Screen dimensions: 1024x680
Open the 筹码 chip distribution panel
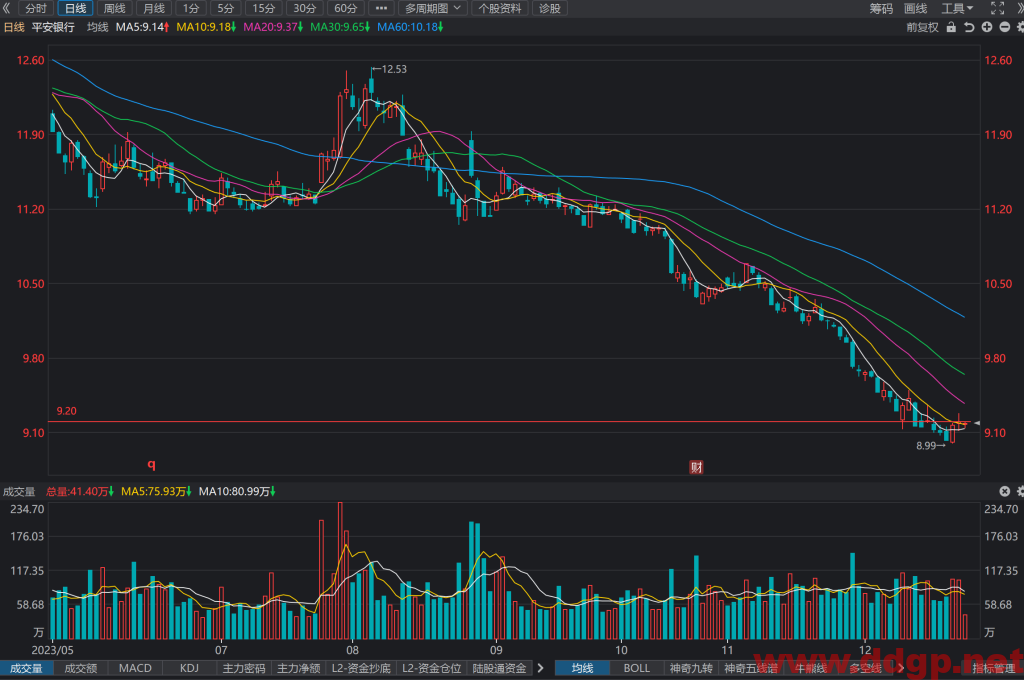881,8
